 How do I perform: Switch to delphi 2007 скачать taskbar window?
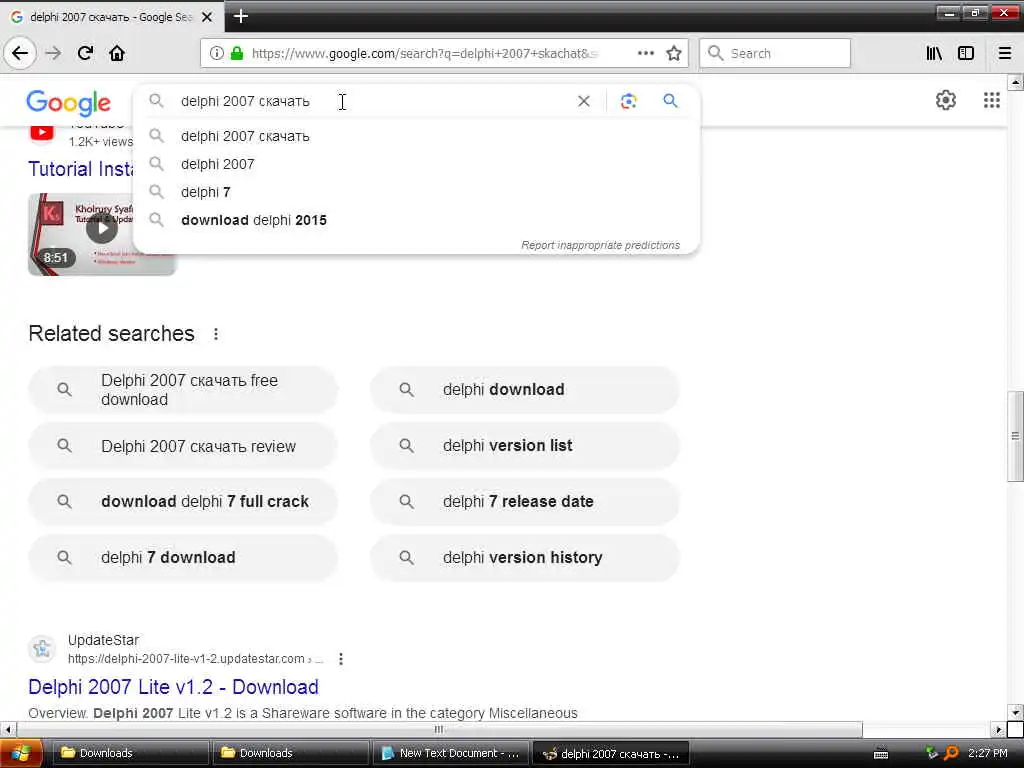point(611,753)
